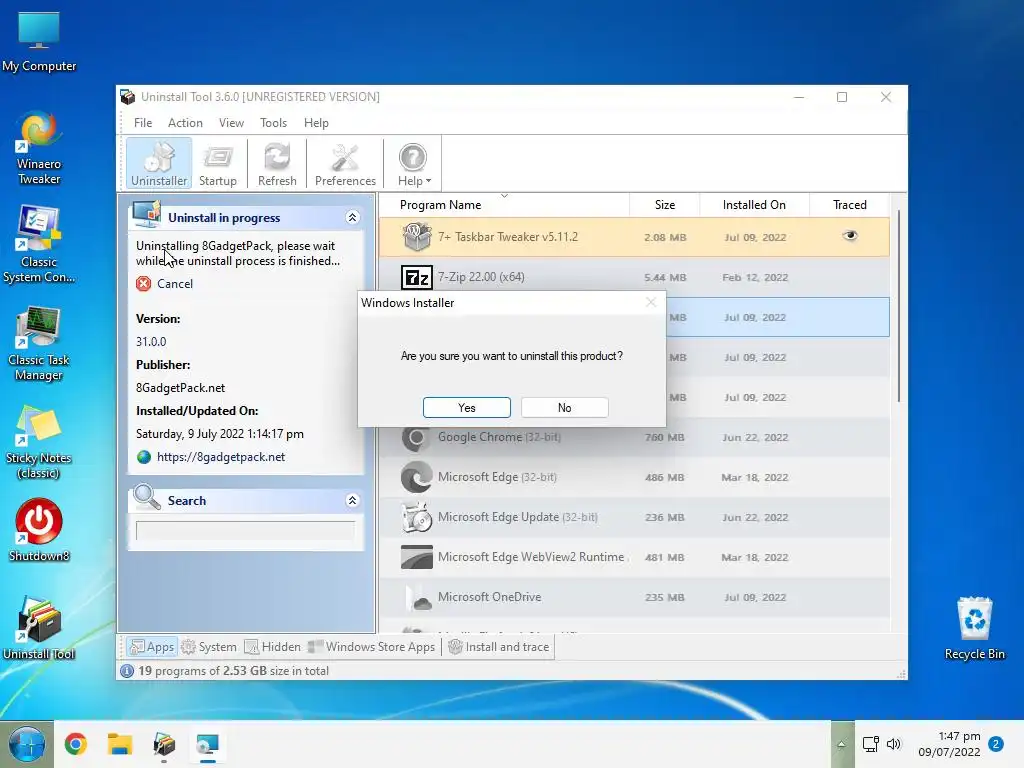Select Classic System Control desktop shortcut
The width and height of the screenshot is (1024, 768).
[39, 245]
